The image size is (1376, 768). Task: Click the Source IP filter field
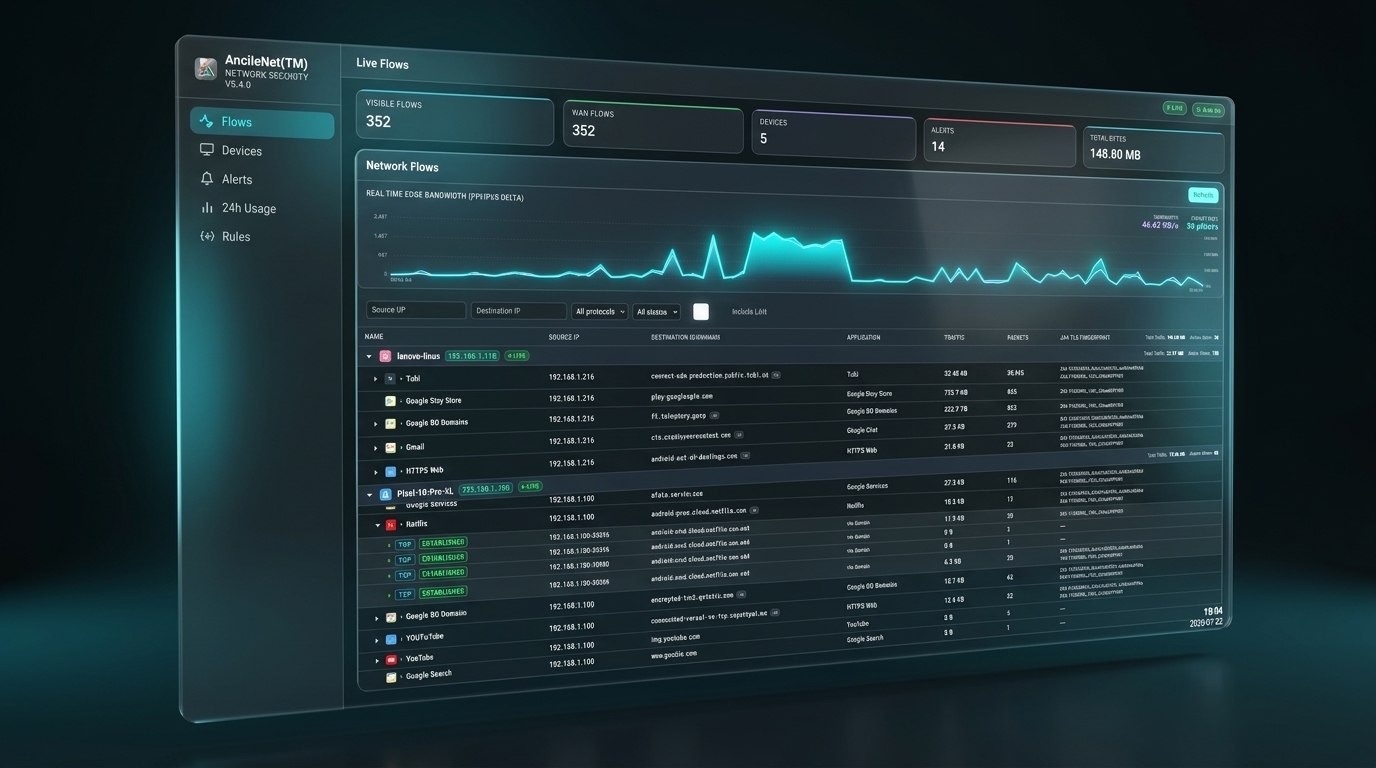[416, 310]
